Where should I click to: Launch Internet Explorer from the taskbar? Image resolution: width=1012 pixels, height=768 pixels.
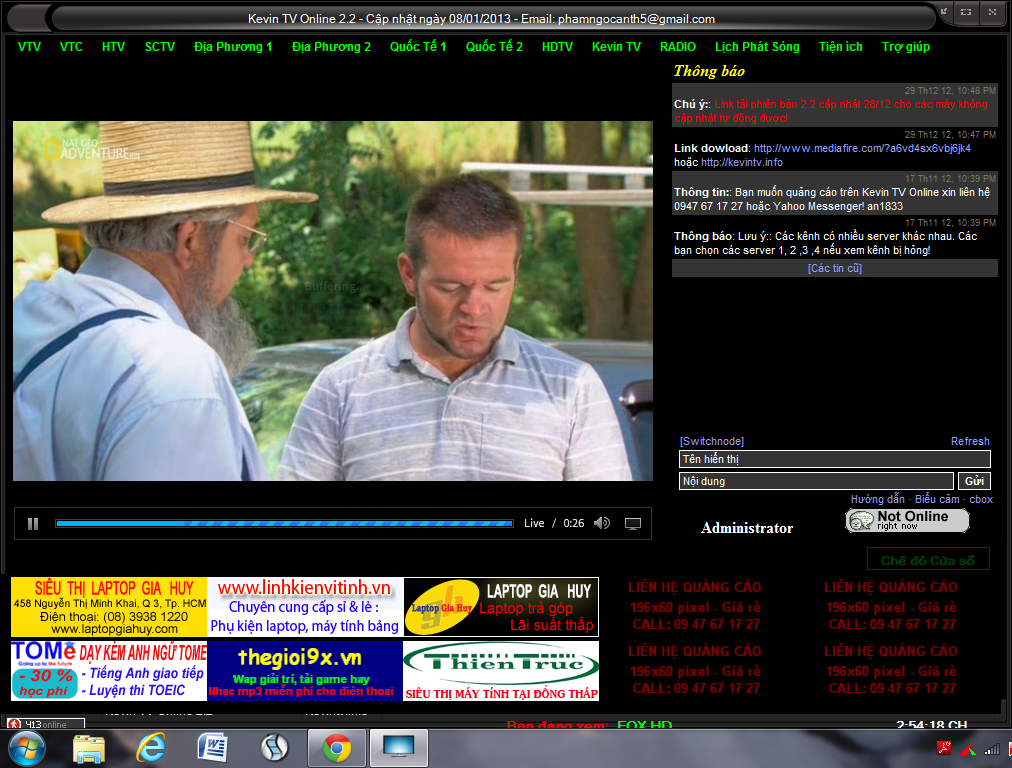tap(150, 749)
